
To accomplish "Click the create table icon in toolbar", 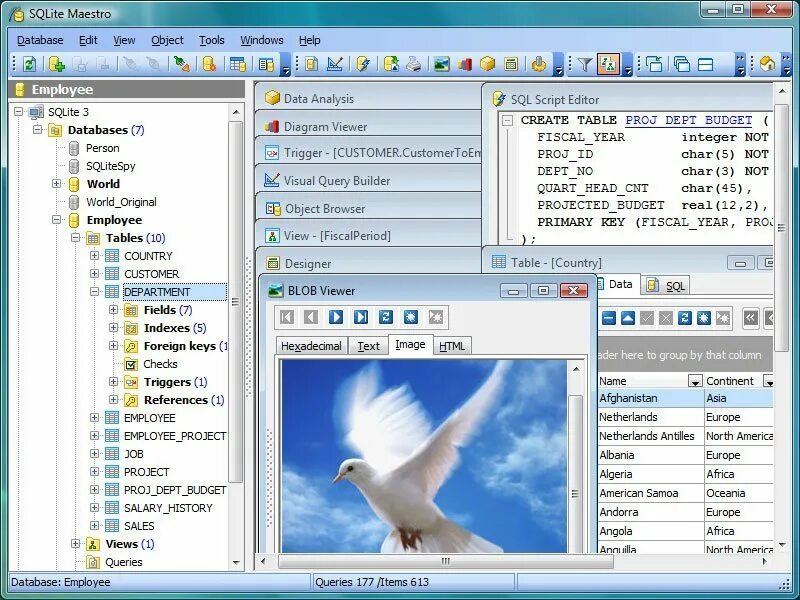I will pos(237,64).
